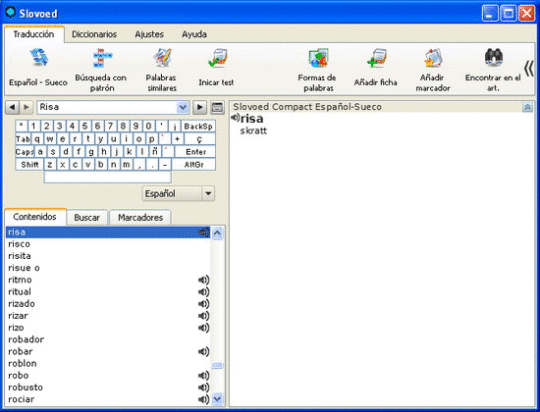Click the Añadir ficha icon
The image size is (540, 412).
(376, 58)
